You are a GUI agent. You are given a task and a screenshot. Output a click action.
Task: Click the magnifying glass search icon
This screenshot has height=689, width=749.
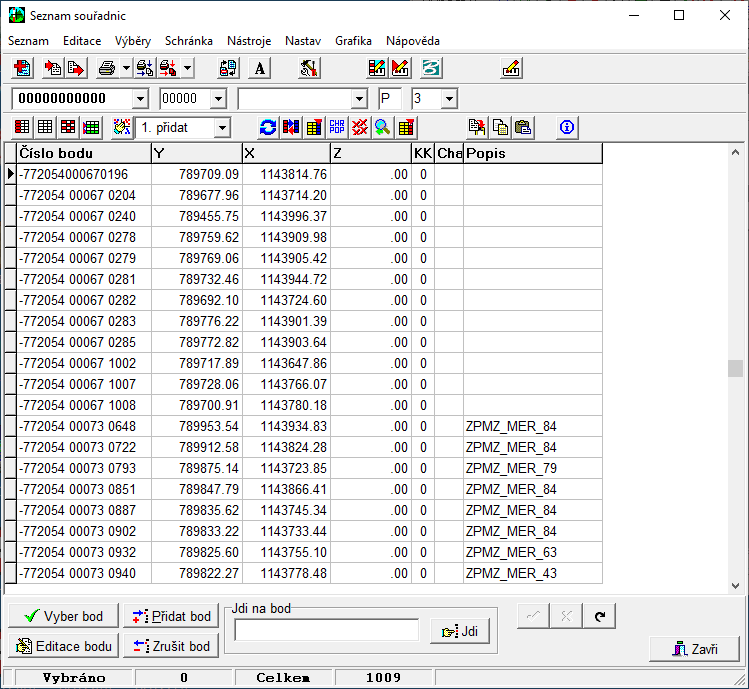(x=382, y=127)
